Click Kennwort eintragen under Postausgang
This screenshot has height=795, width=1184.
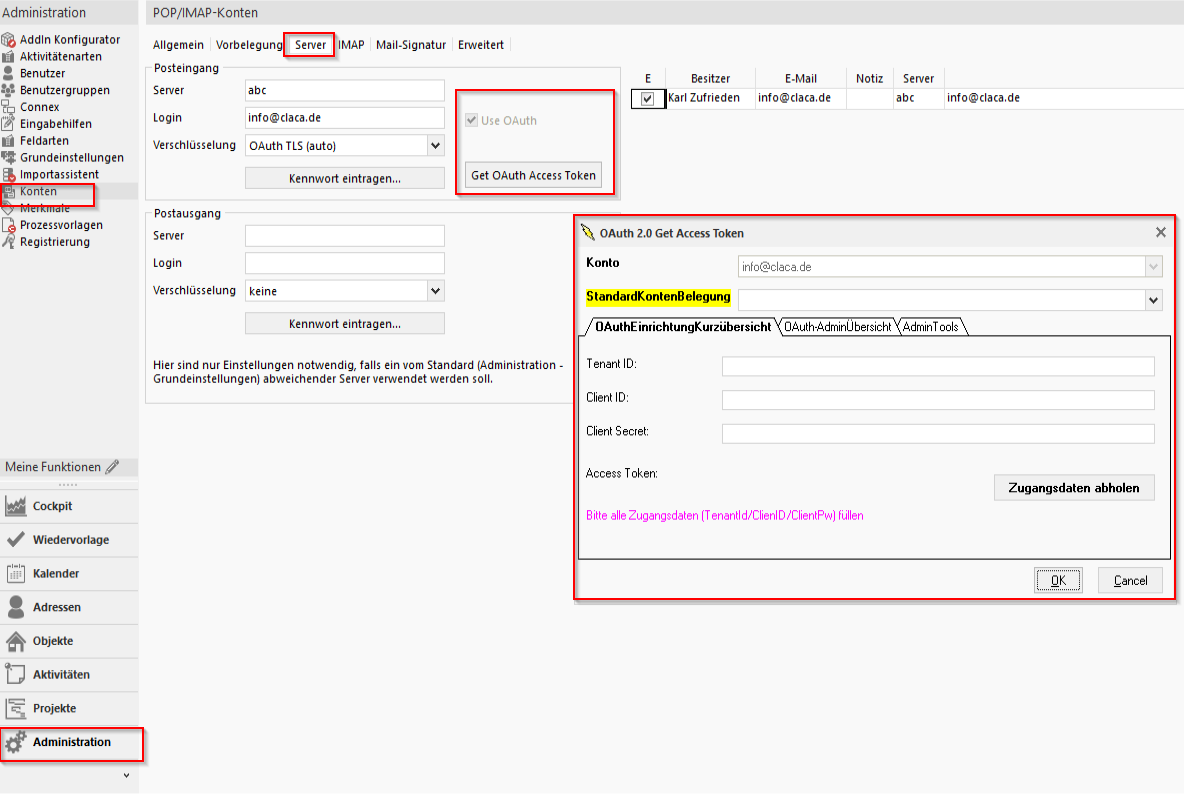344,323
